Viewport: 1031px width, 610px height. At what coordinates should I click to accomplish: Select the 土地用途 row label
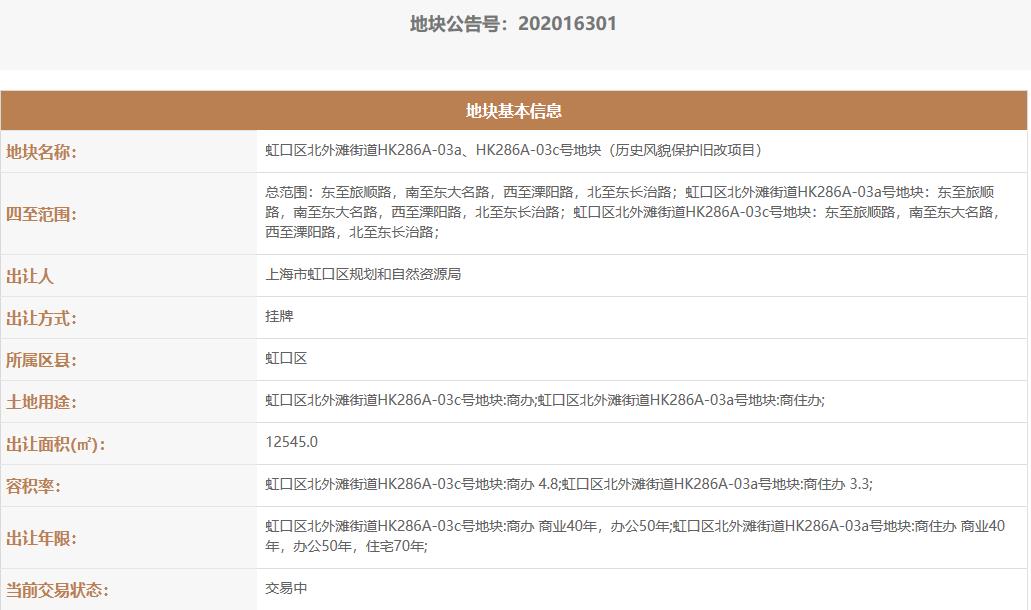coord(42,402)
